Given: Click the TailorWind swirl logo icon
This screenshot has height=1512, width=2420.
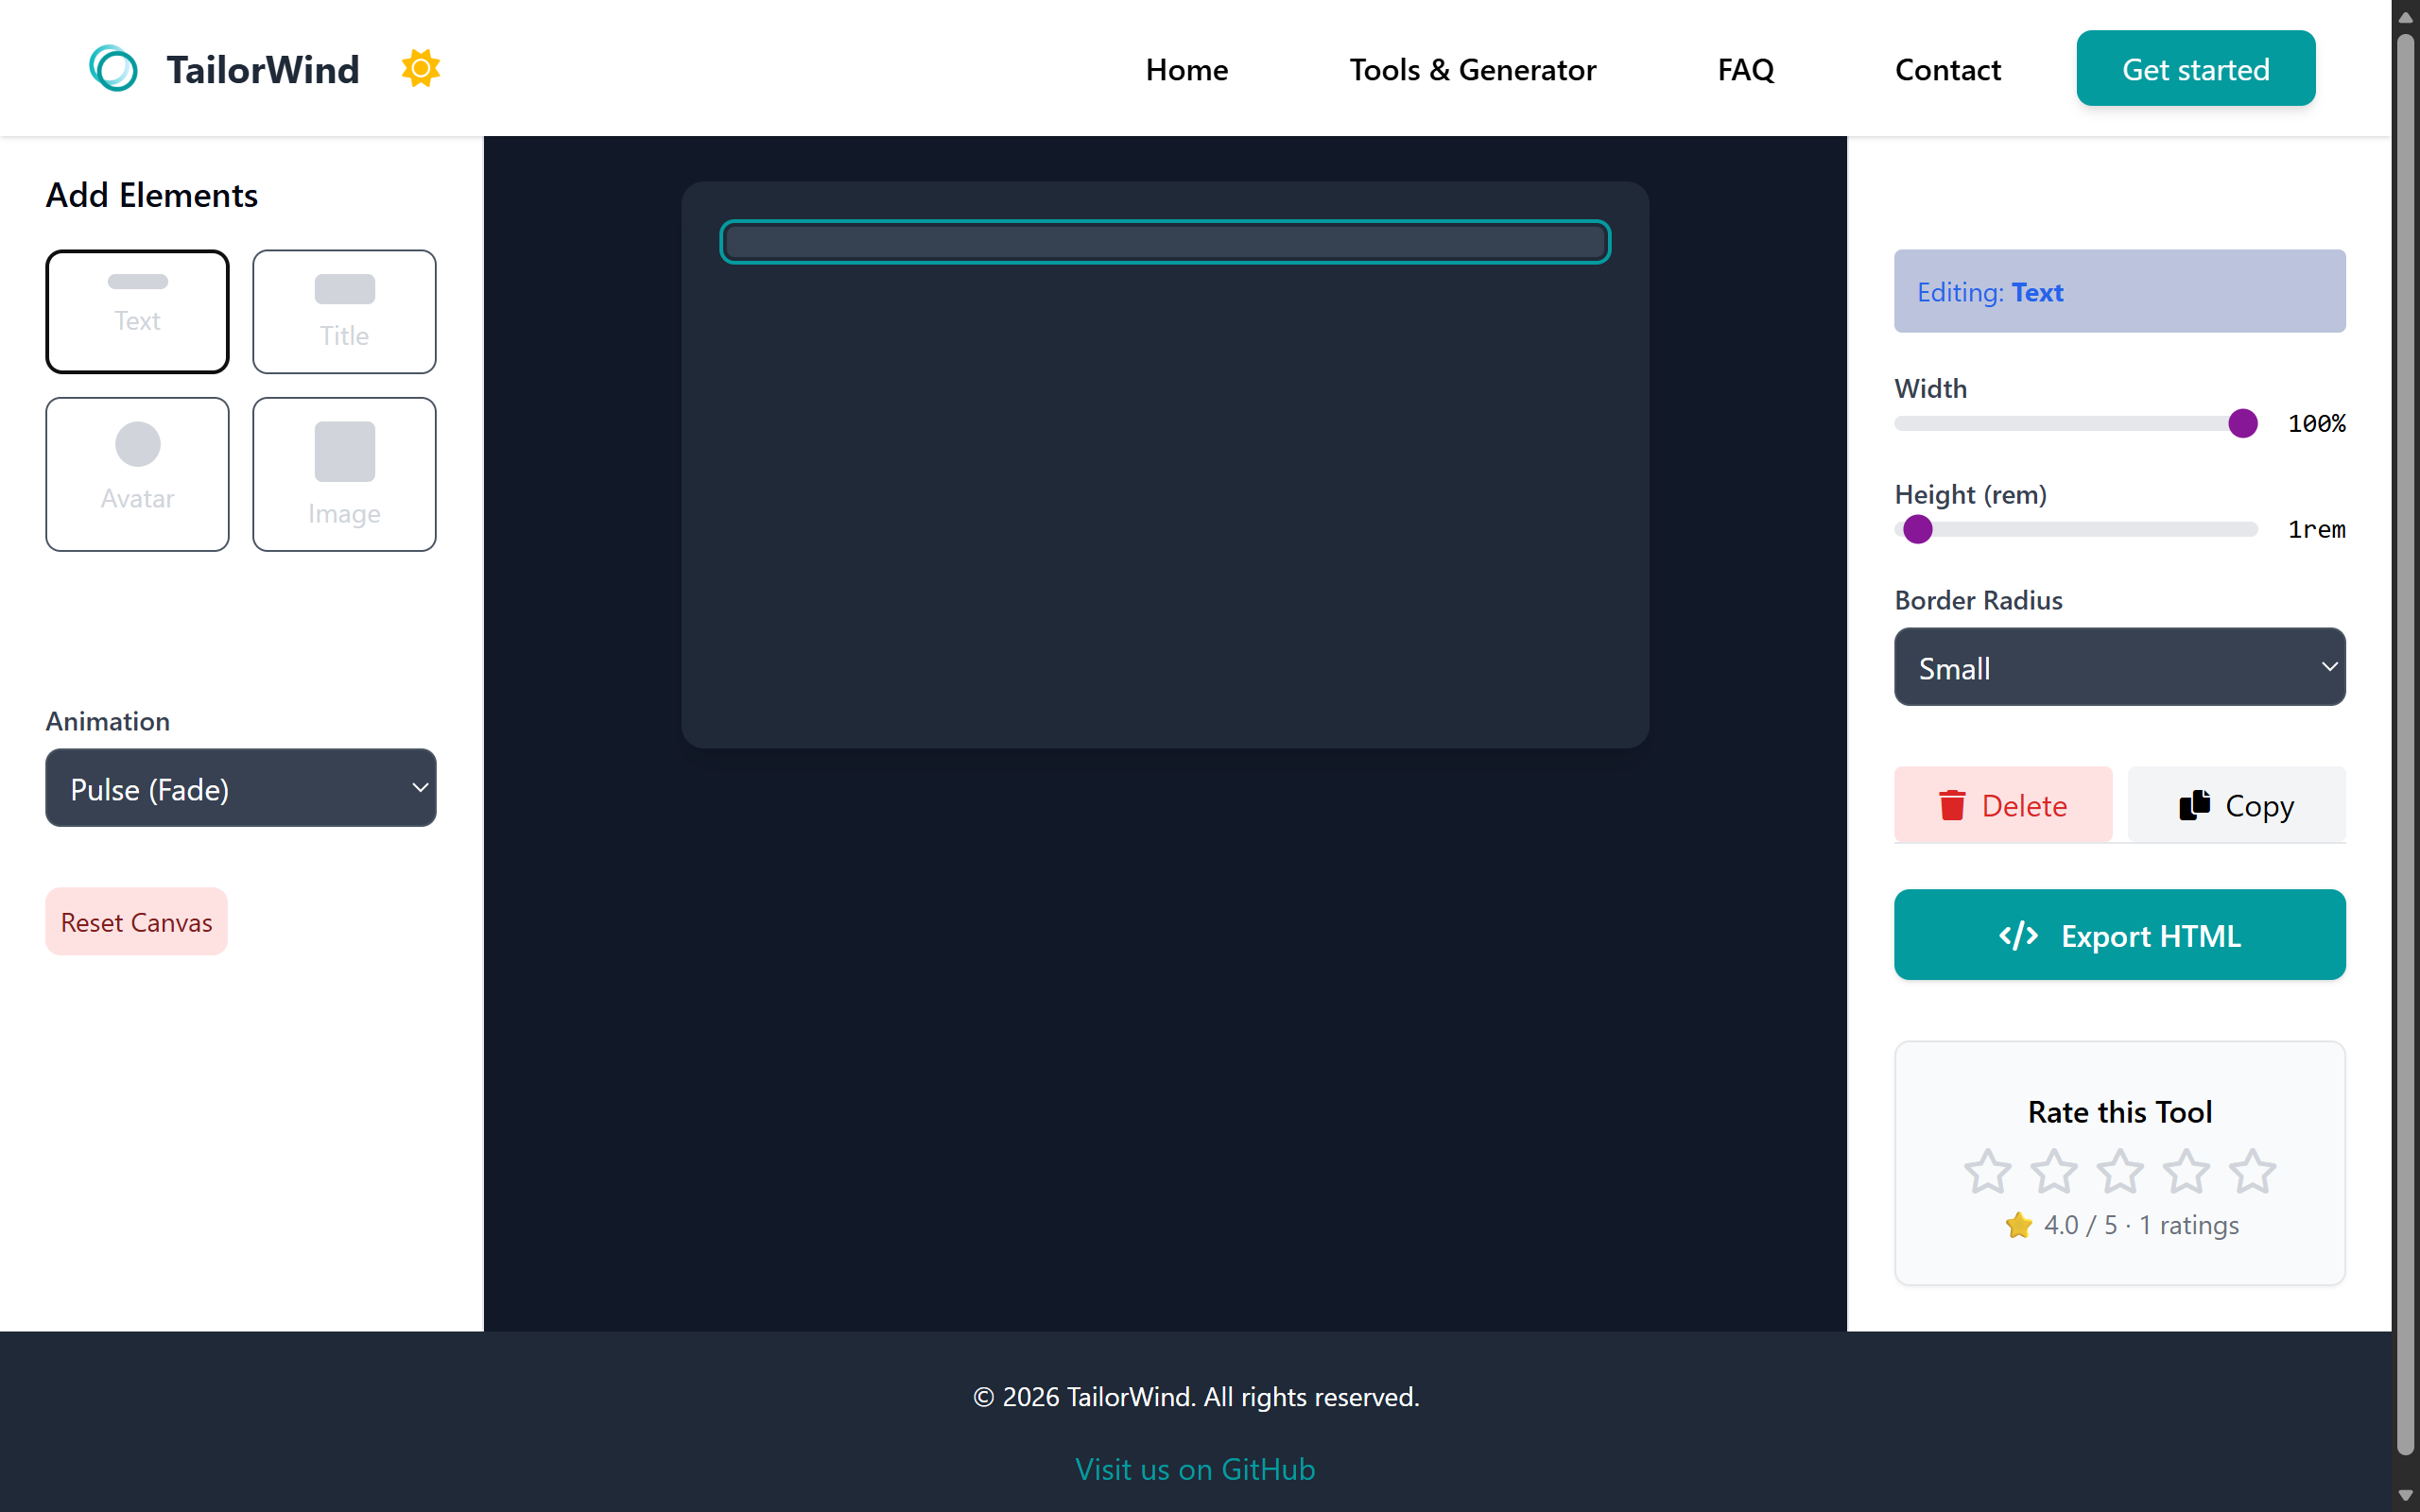Looking at the screenshot, I should (113, 69).
